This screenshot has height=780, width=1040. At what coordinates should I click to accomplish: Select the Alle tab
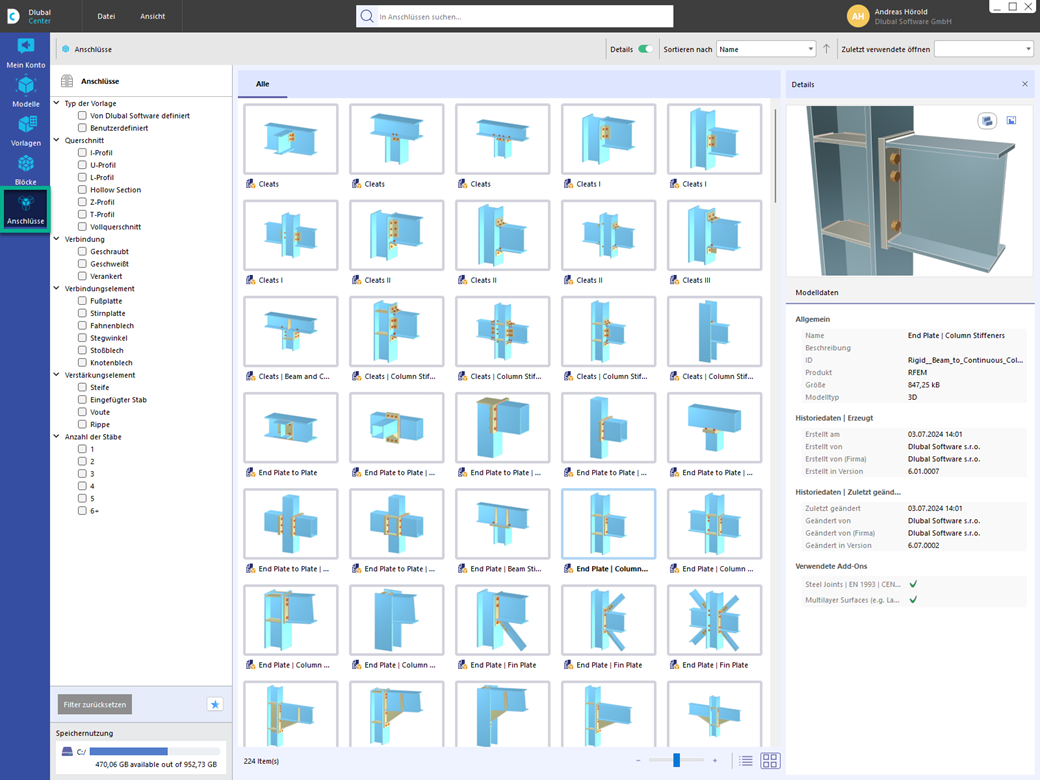click(263, 84)
